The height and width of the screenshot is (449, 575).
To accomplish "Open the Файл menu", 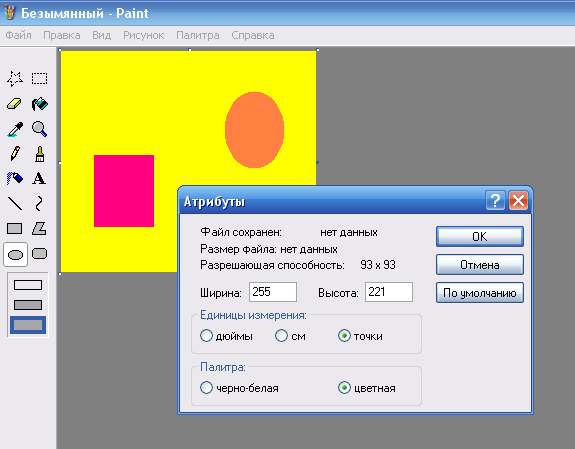I will (x=18, y=35).
